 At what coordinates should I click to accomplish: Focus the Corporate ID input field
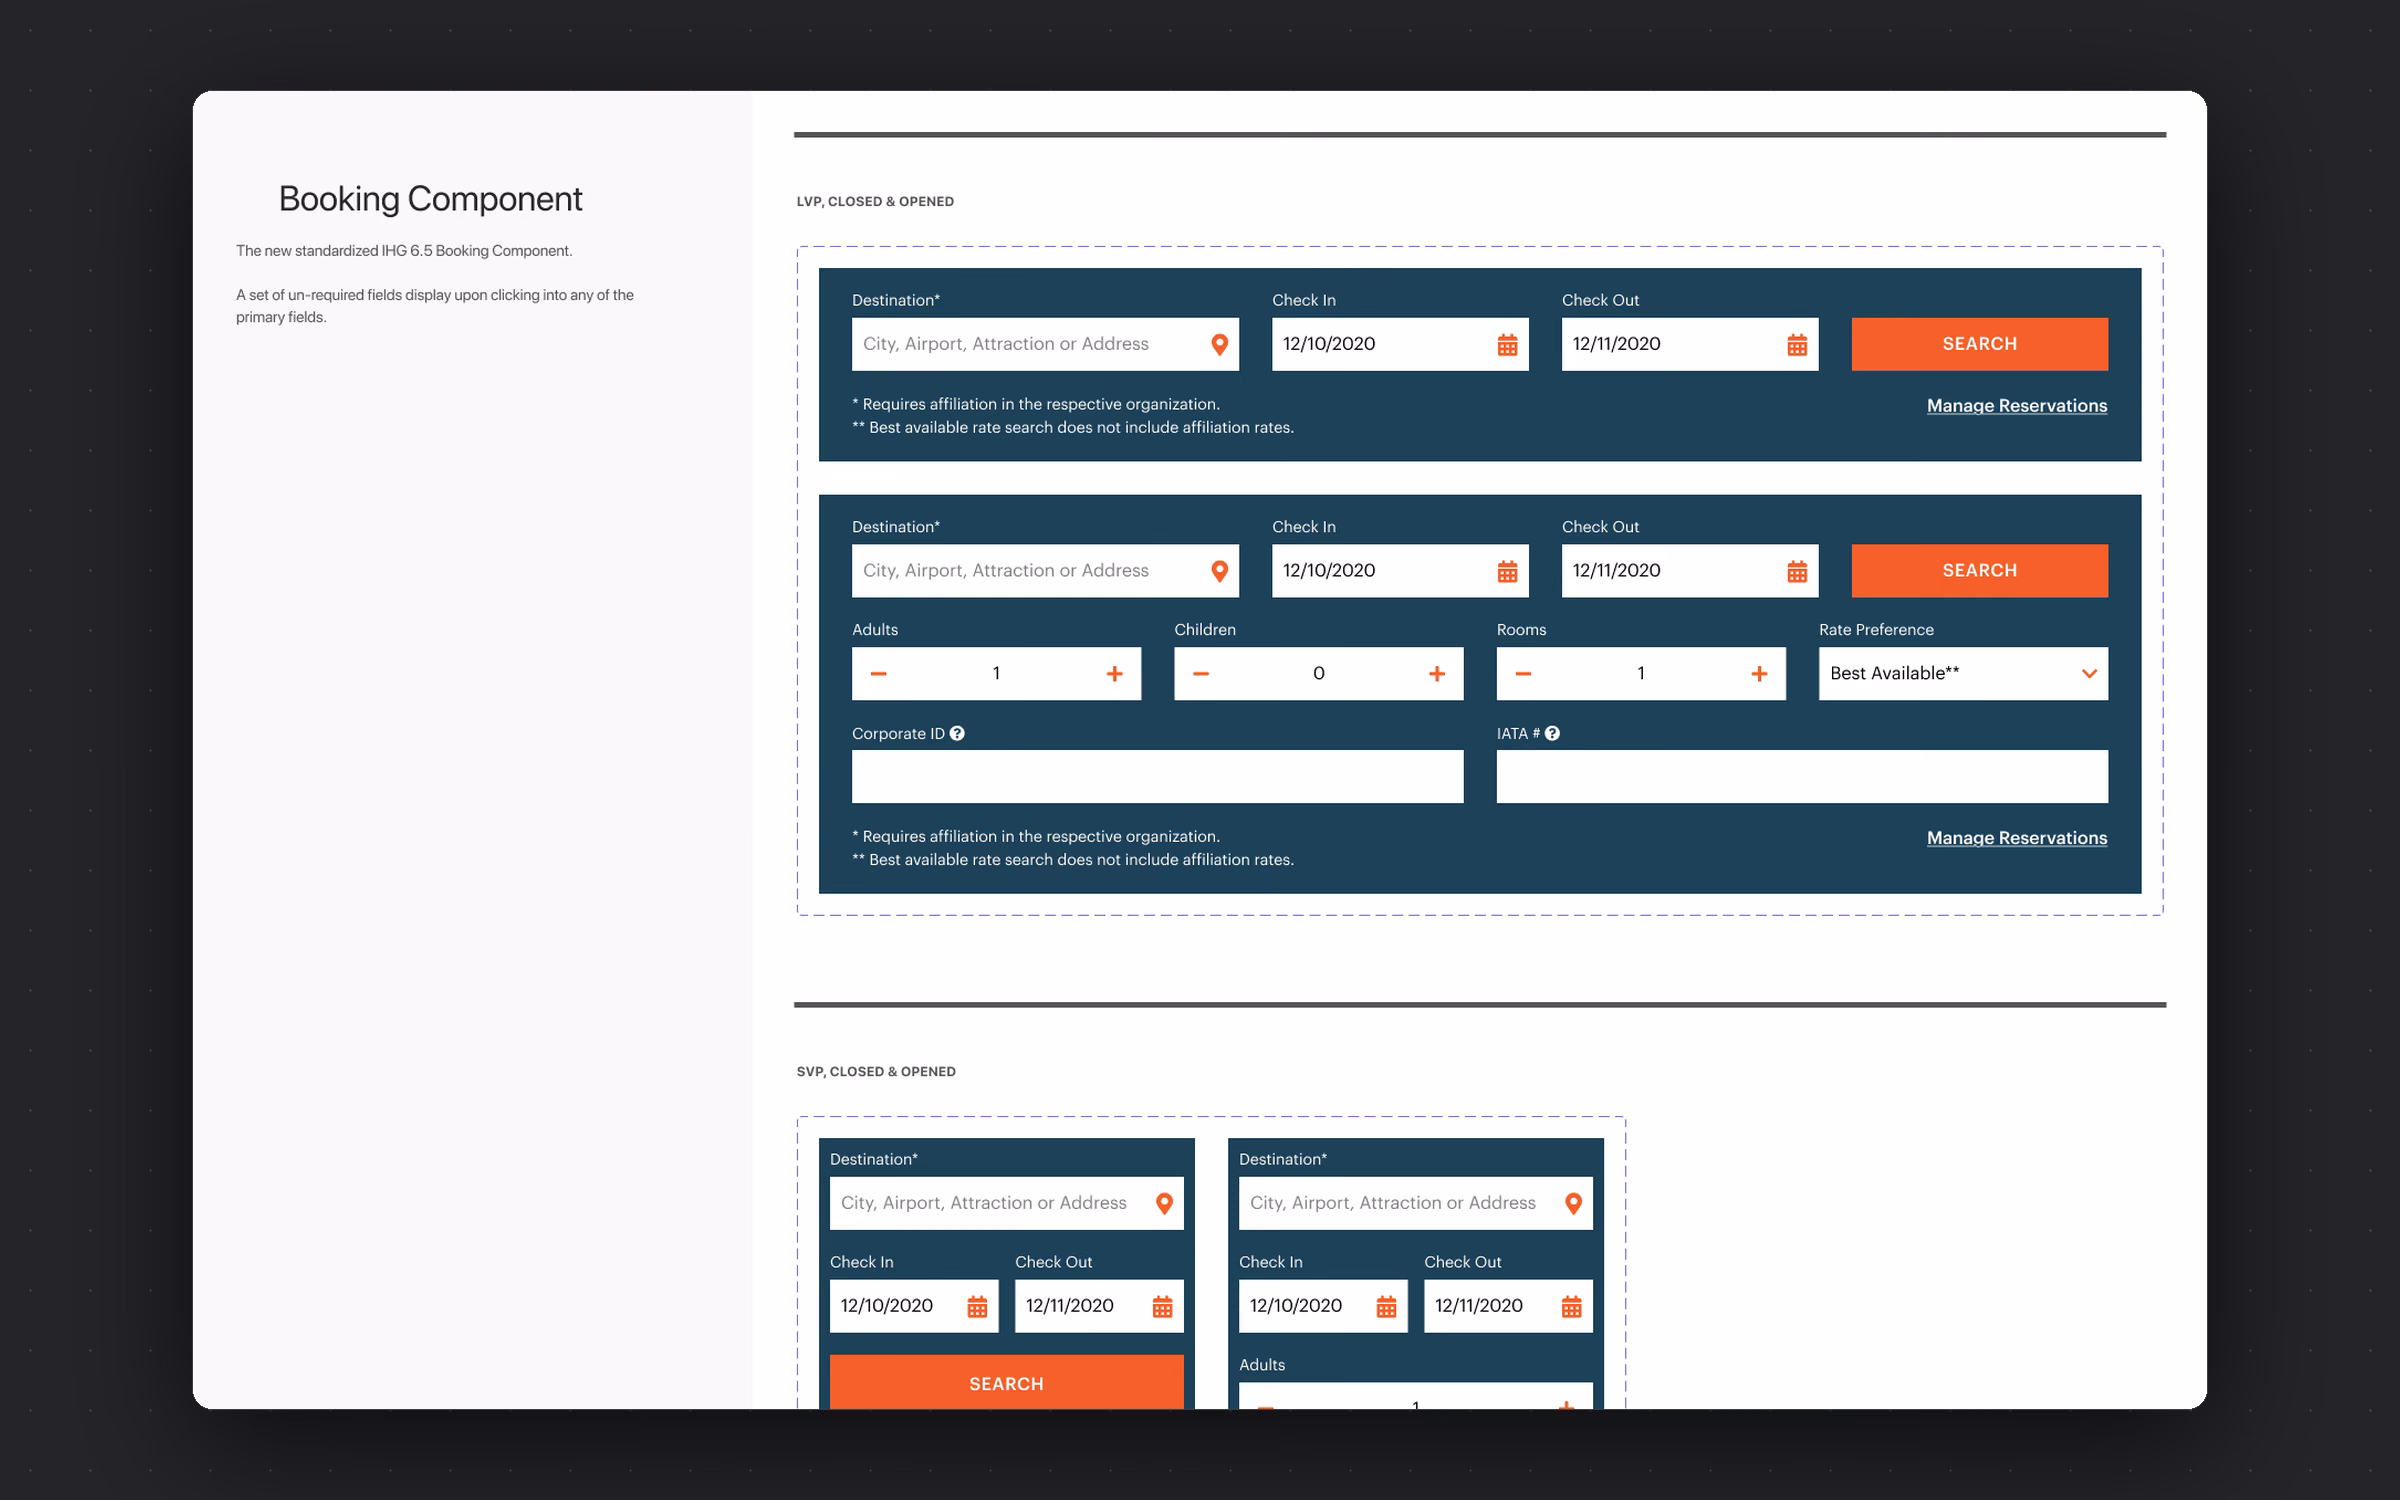click(1157, 777)
